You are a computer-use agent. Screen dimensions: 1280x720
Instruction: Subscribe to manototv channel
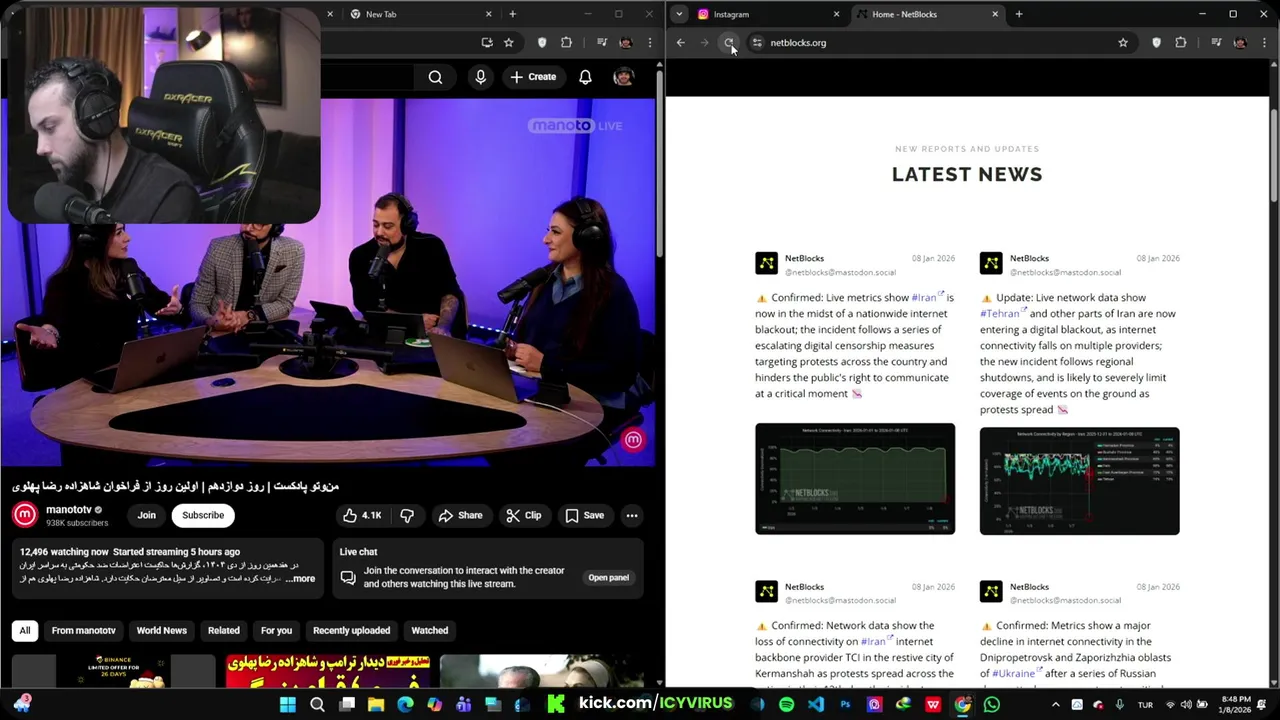click(203, 515)
